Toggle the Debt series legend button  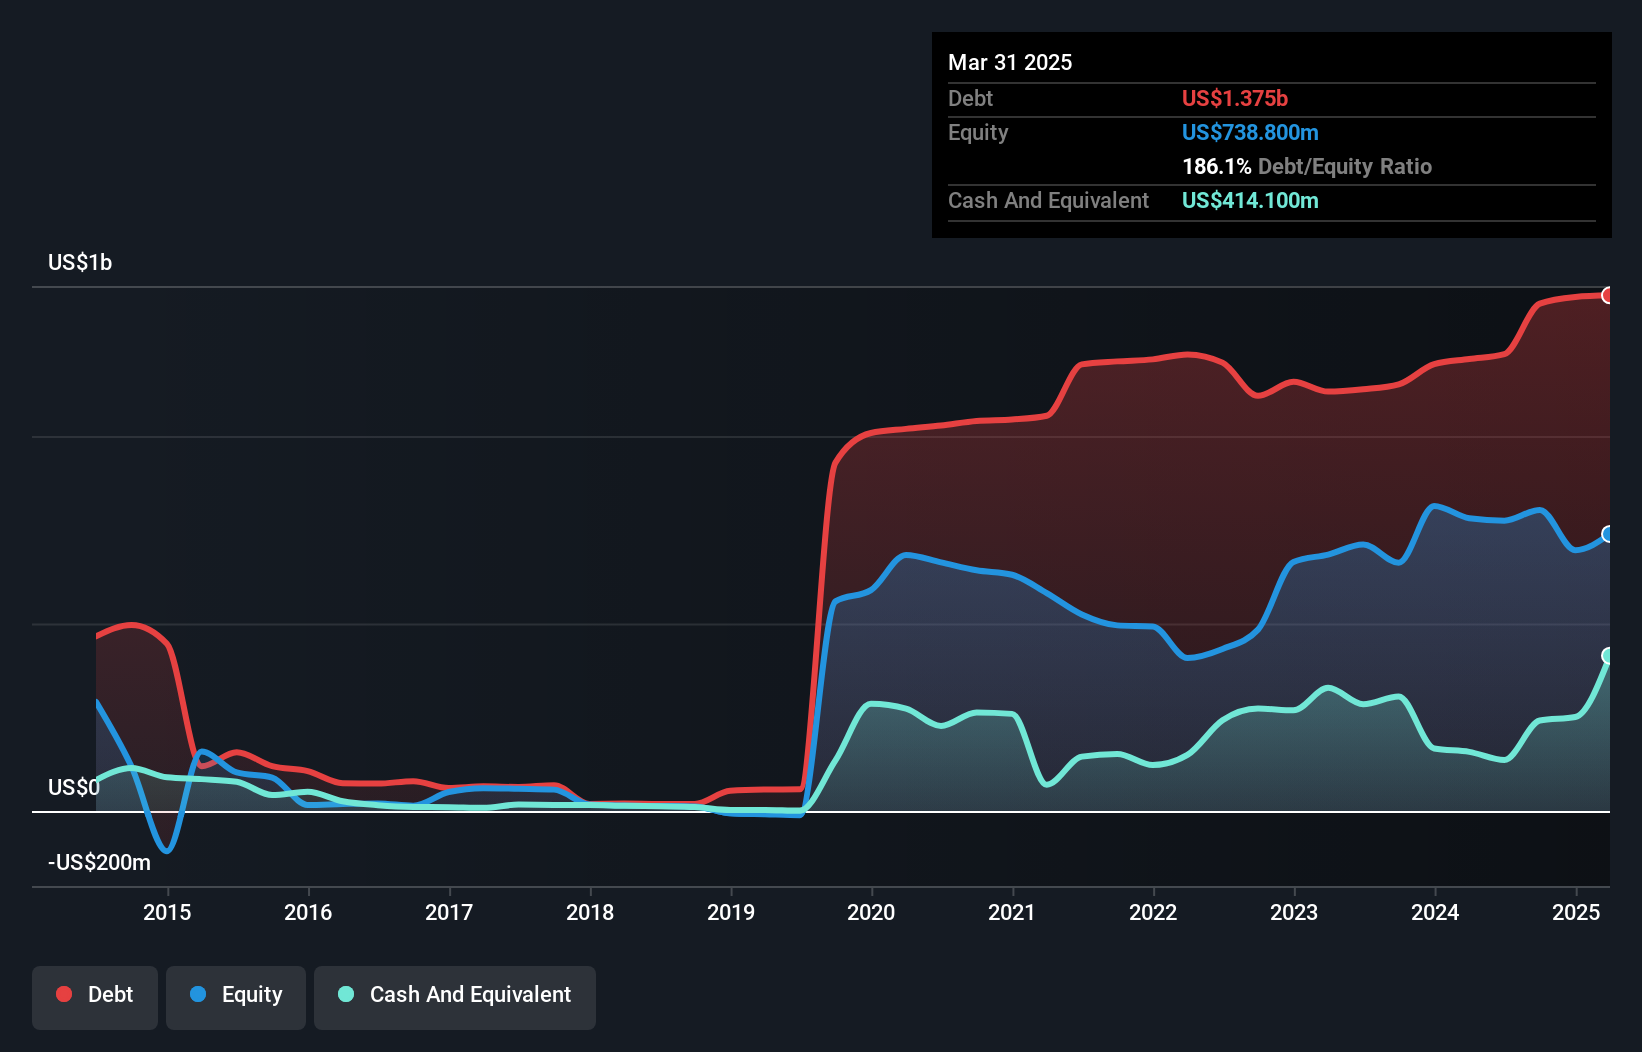coord(95,997)
